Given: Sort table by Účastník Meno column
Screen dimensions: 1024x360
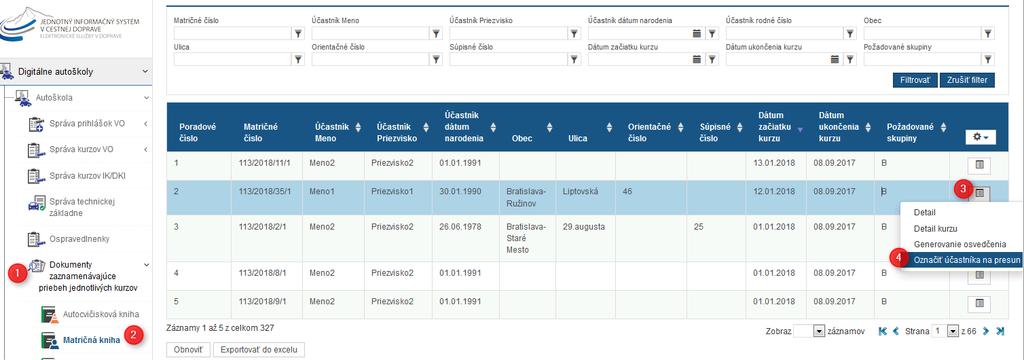Looking at the screenshot, I should click(x=357, y=127).
